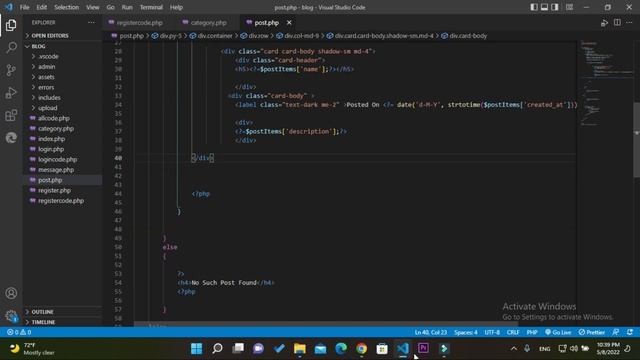Screen dimensions: 640x360
Task: Open category.php in the explorer
Action: click(x=62, y=129)
